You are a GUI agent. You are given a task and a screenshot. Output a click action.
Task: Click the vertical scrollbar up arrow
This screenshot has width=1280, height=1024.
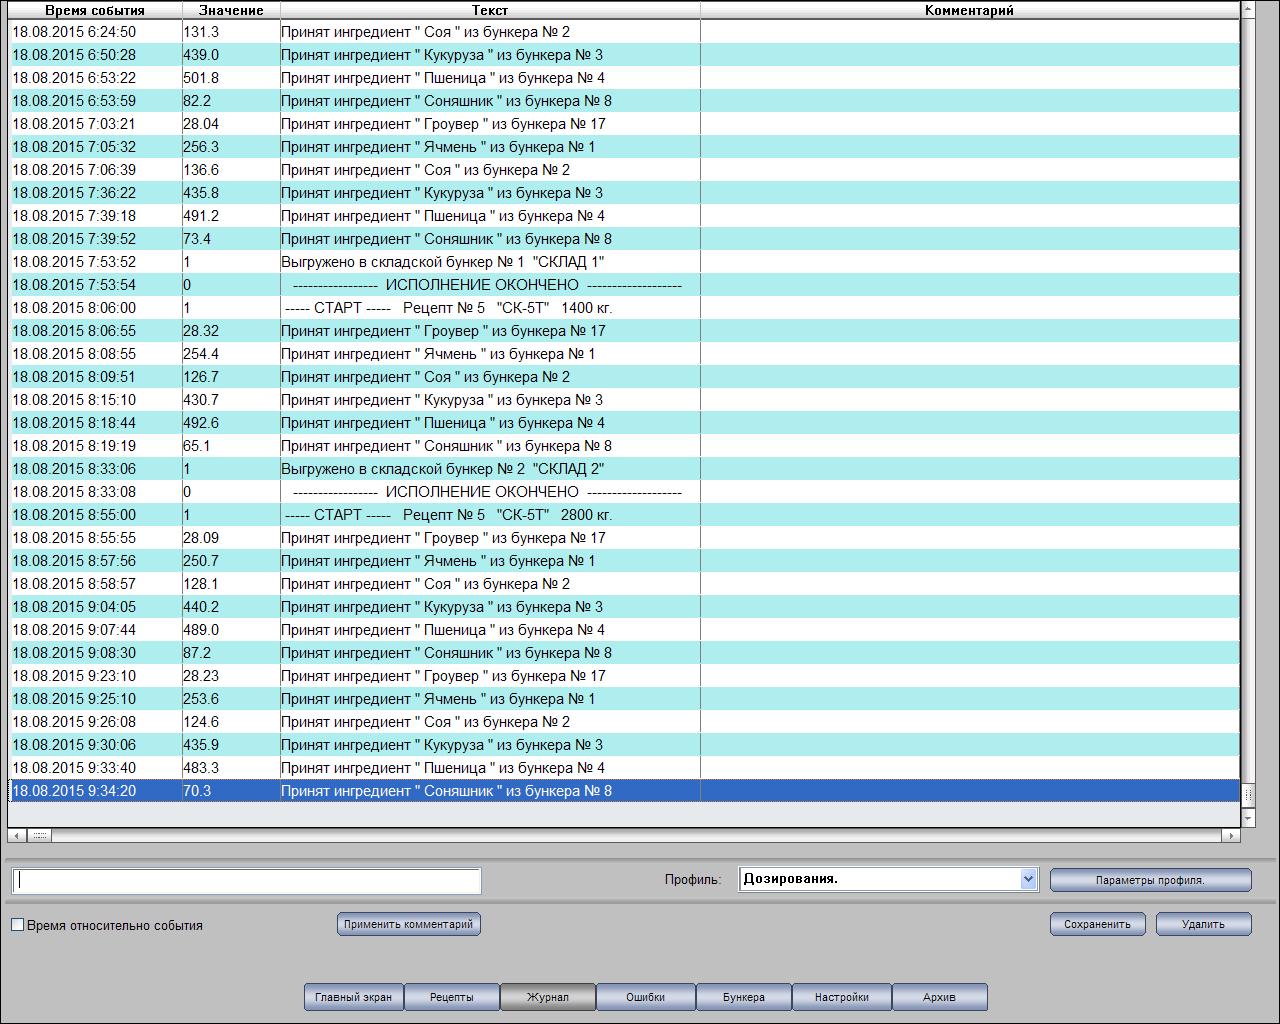[1247, 9]
